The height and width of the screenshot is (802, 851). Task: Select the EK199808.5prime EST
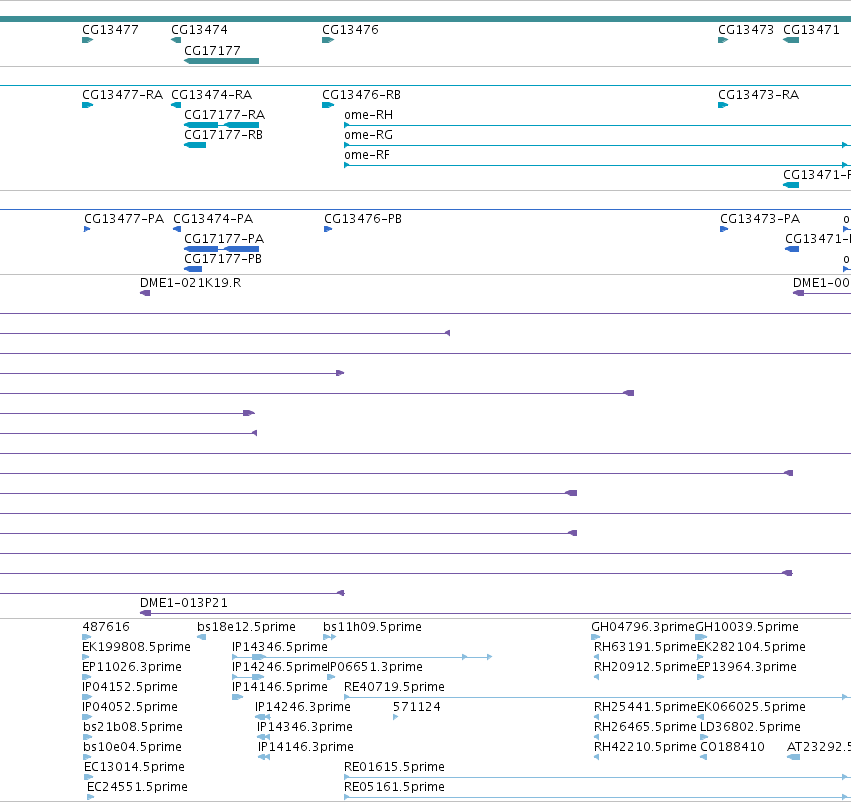136,647
